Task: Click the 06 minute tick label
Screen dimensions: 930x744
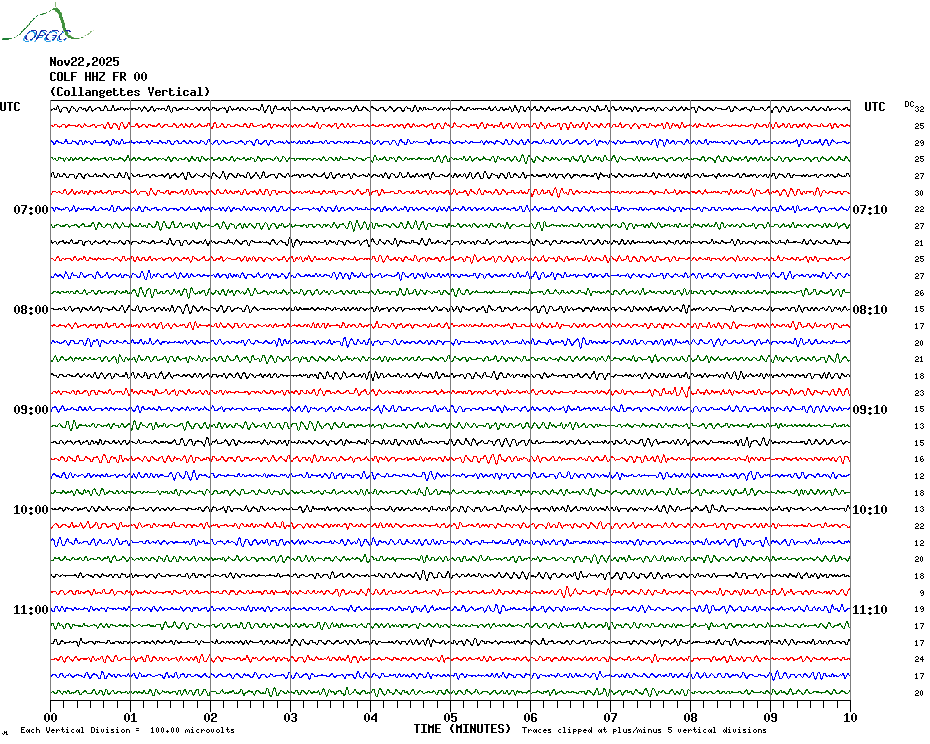Action: coord(530,717)
